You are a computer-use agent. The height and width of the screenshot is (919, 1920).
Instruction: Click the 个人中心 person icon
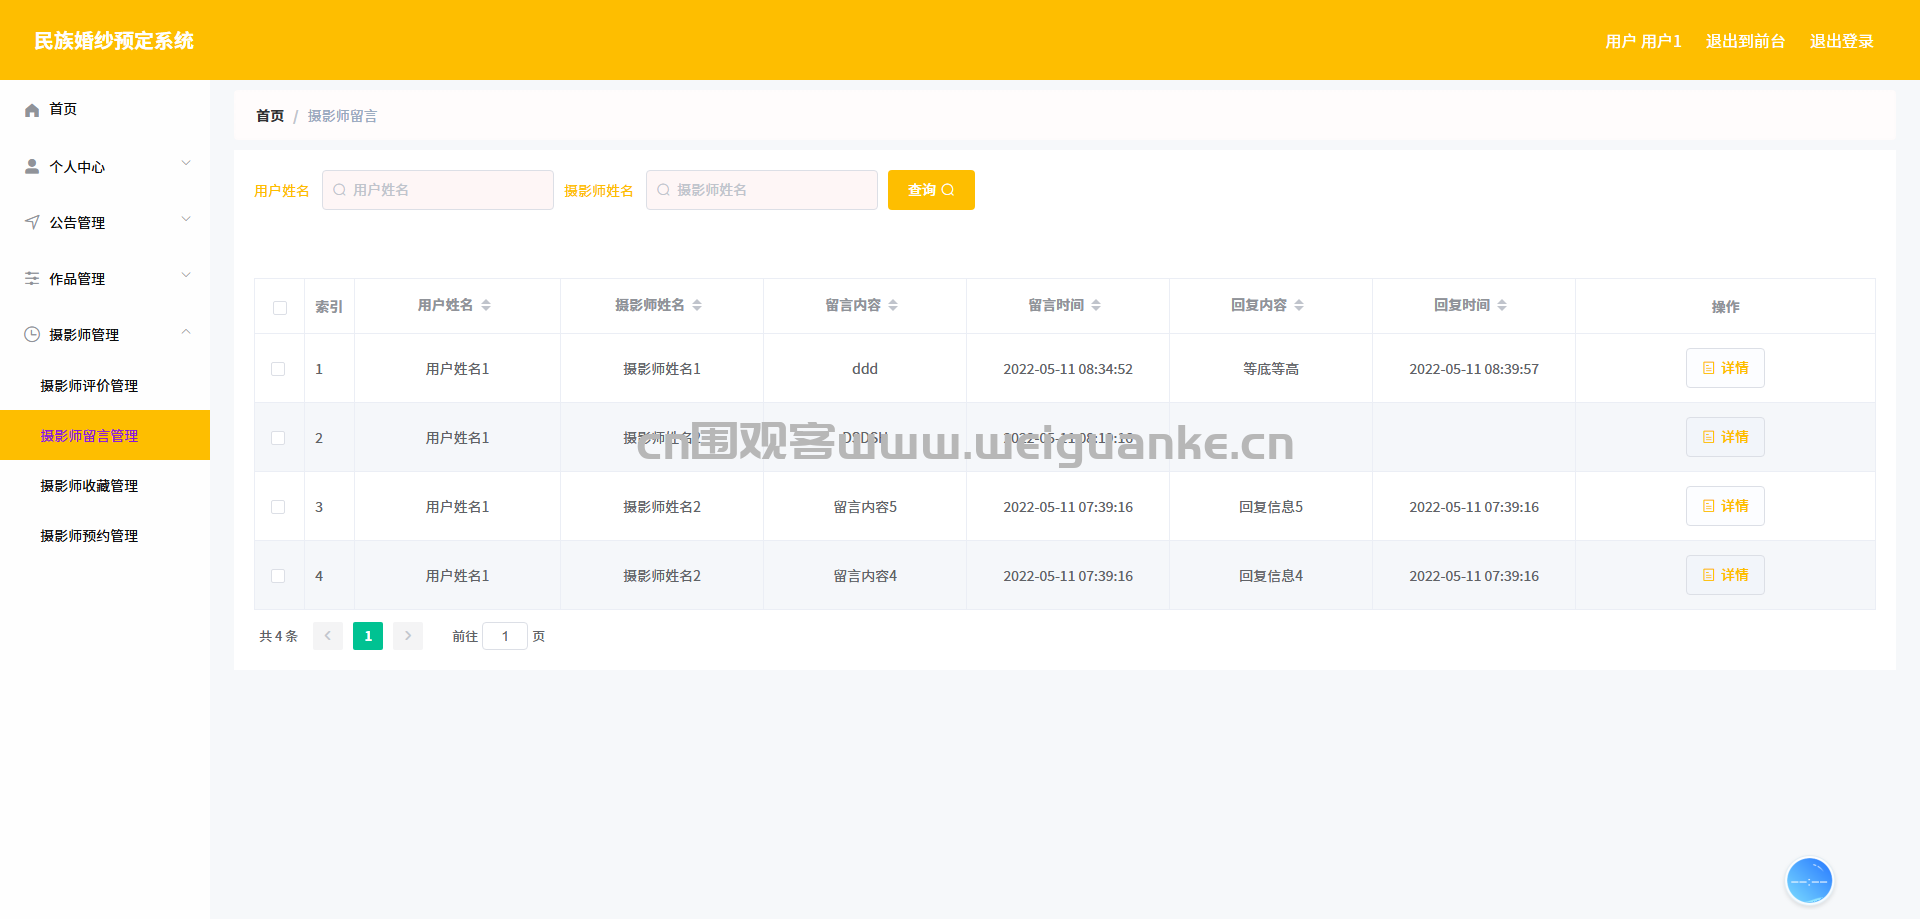coord(32,166)
